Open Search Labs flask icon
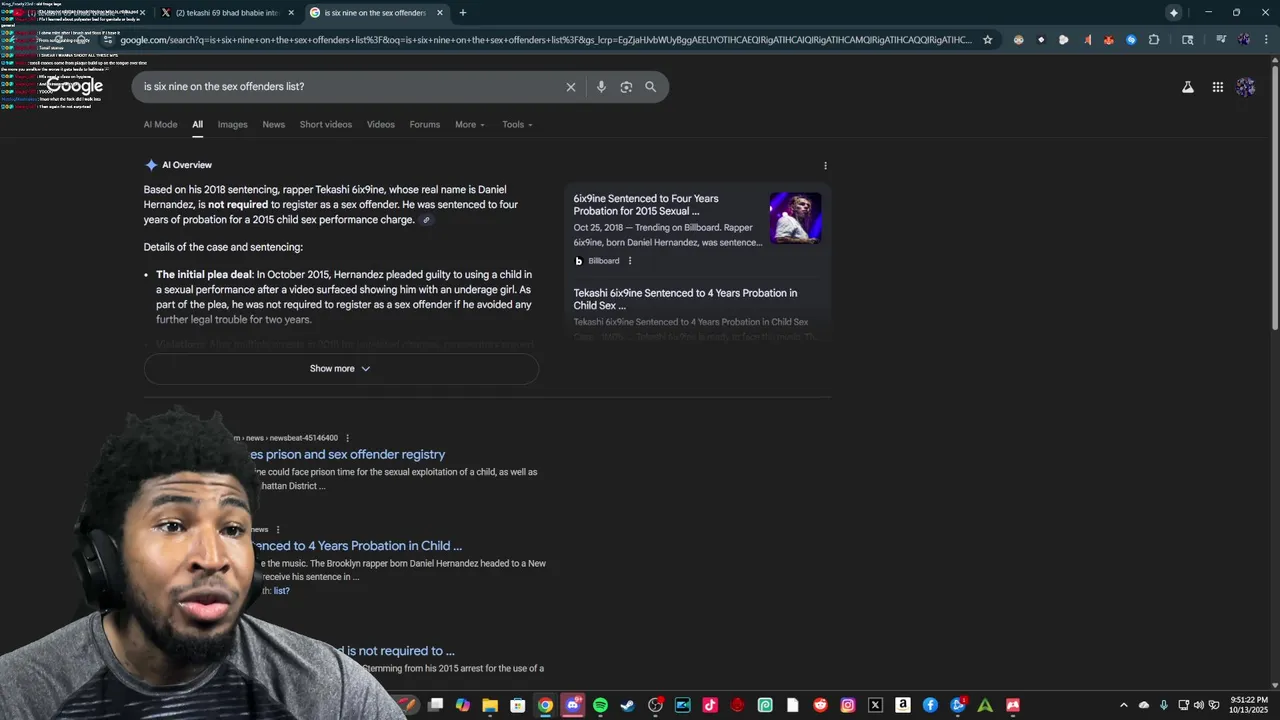The width and height of the screenshot is (1280, 720). [1188, 87]
